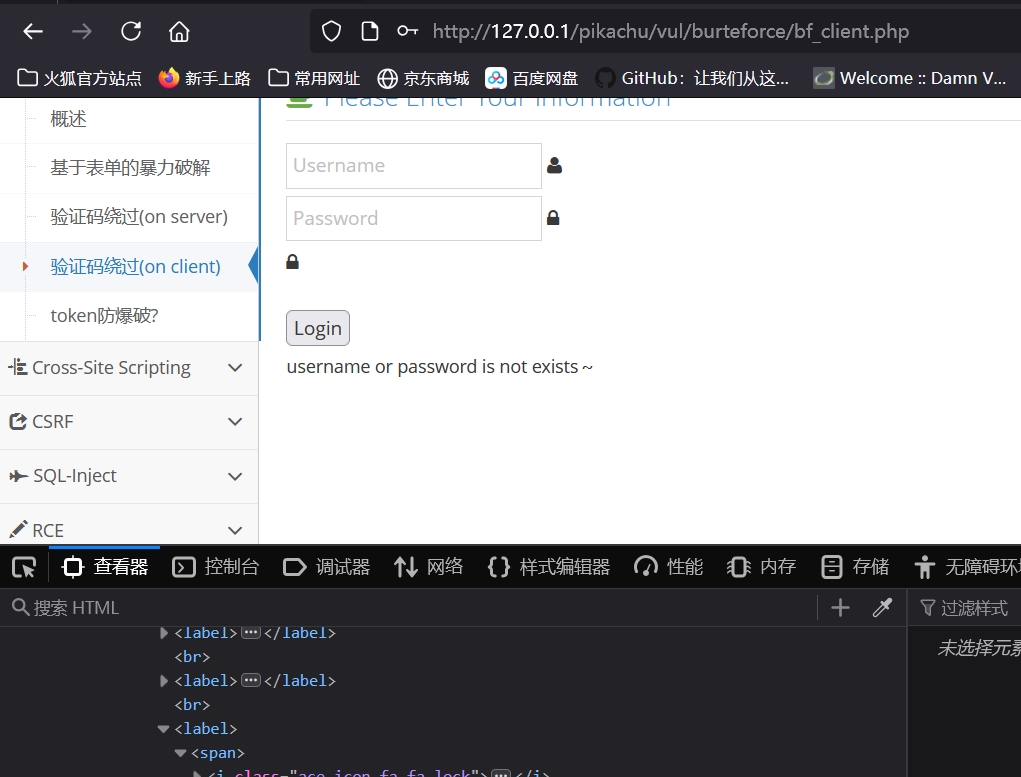Collapse the span node
Screen dimensions: 1021x777
(x=180, y=754)
